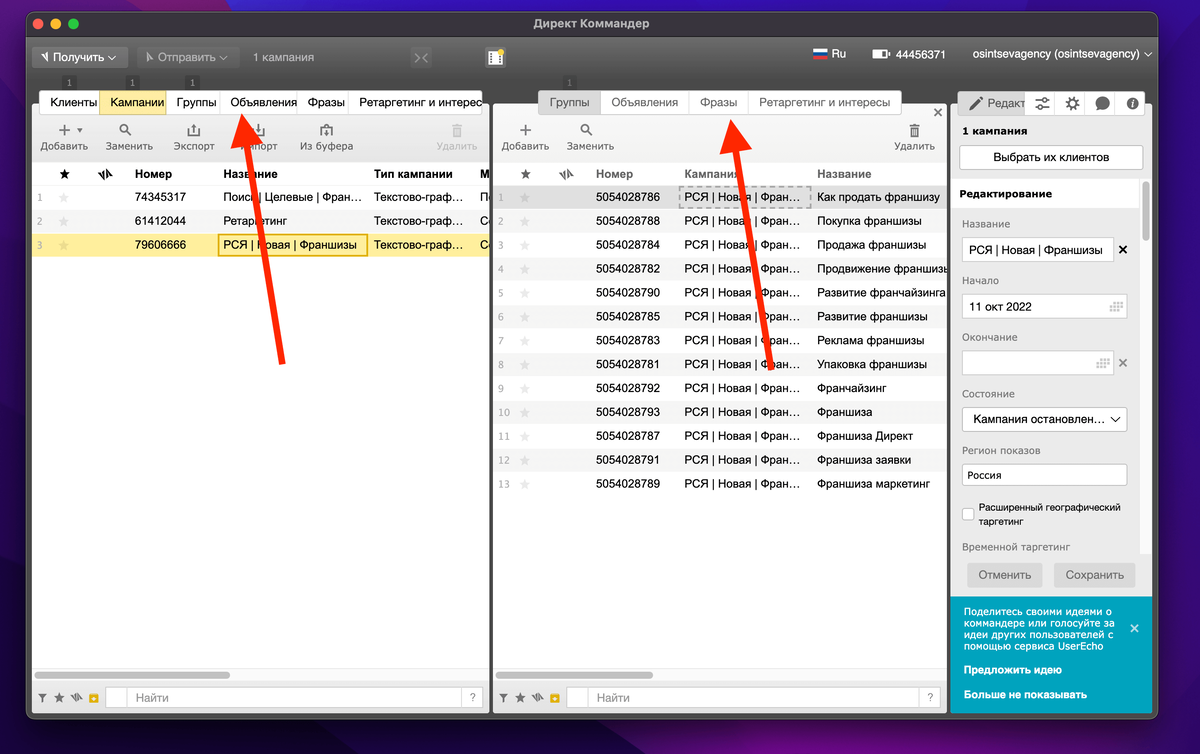The width and height of the screenshot is (1200, 754).
Task: Star the Франшиза маркетинг group row
Action: coord(525,484)
